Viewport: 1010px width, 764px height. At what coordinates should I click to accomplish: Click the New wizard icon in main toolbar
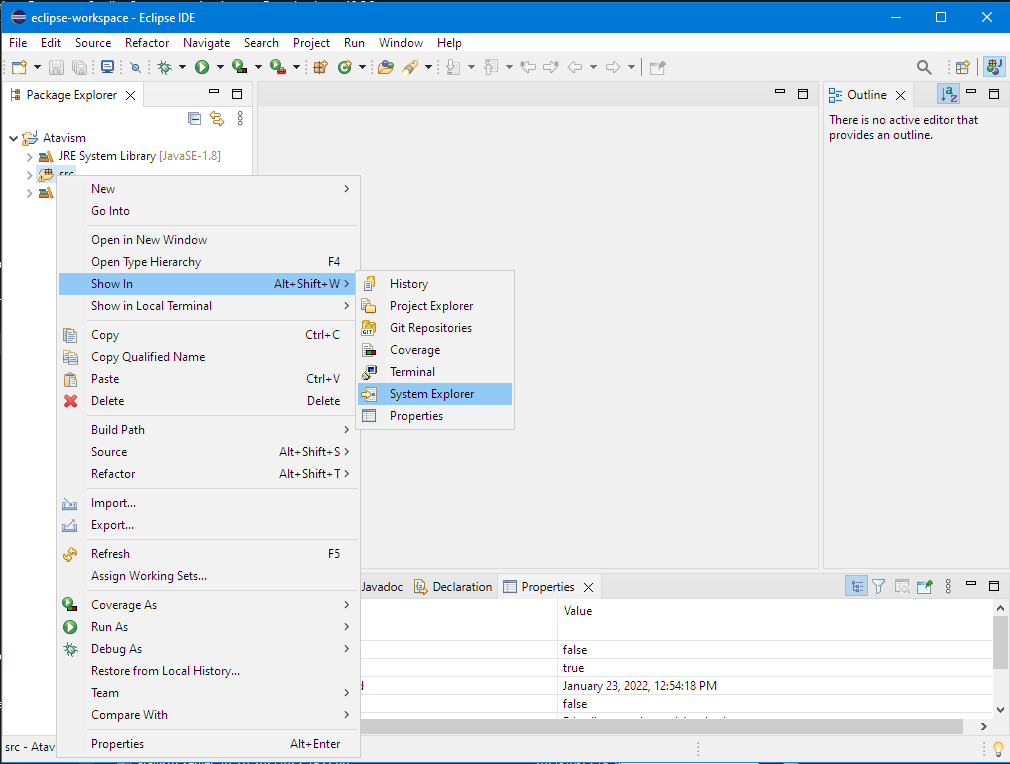[18, 67]
